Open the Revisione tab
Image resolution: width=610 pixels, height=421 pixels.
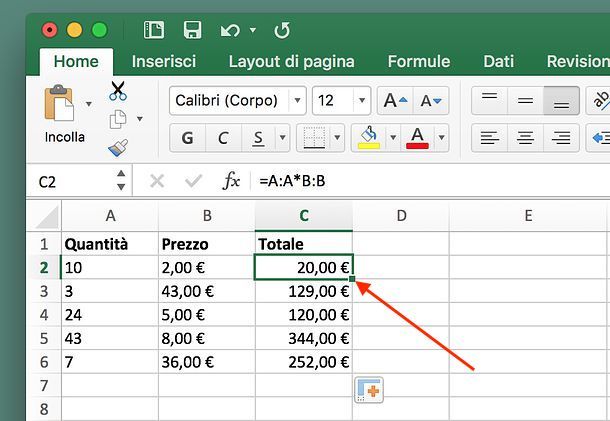pyautogui.click(x=578, y=61)
